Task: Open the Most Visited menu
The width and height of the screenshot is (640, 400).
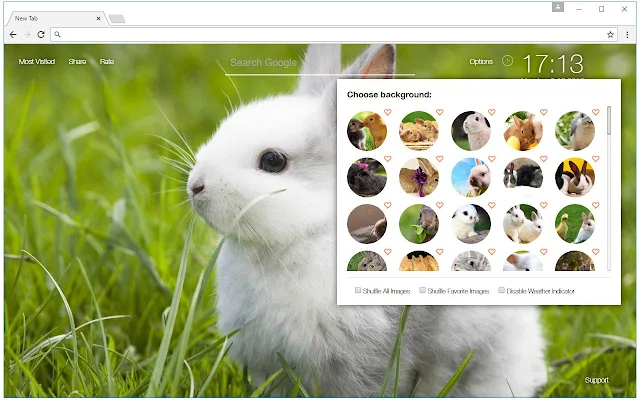Action: pos(37,62)
